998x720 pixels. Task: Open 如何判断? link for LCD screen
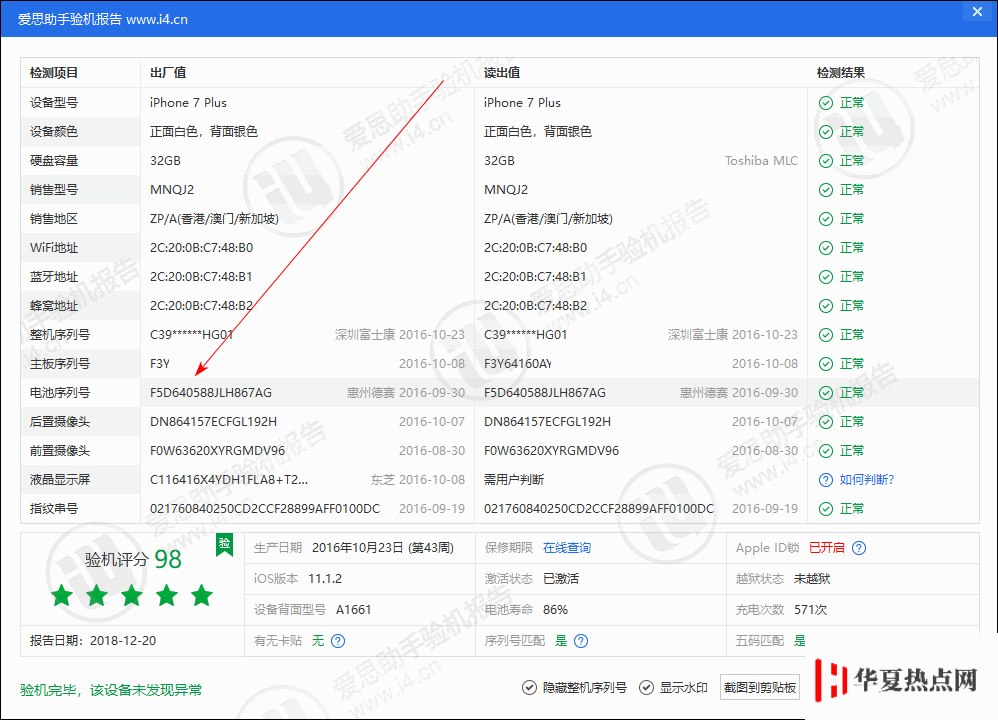(866, 480)
